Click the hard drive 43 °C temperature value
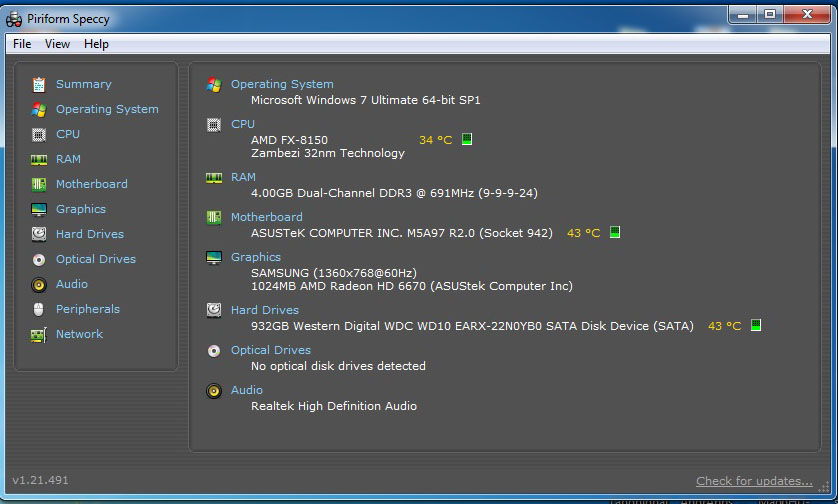 tap(725, 327)
